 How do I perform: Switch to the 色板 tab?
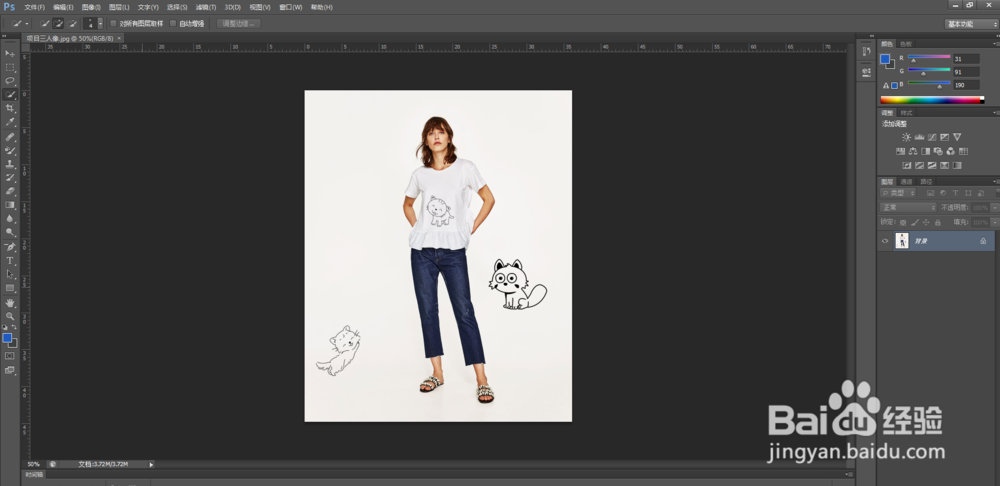[906, 43]
